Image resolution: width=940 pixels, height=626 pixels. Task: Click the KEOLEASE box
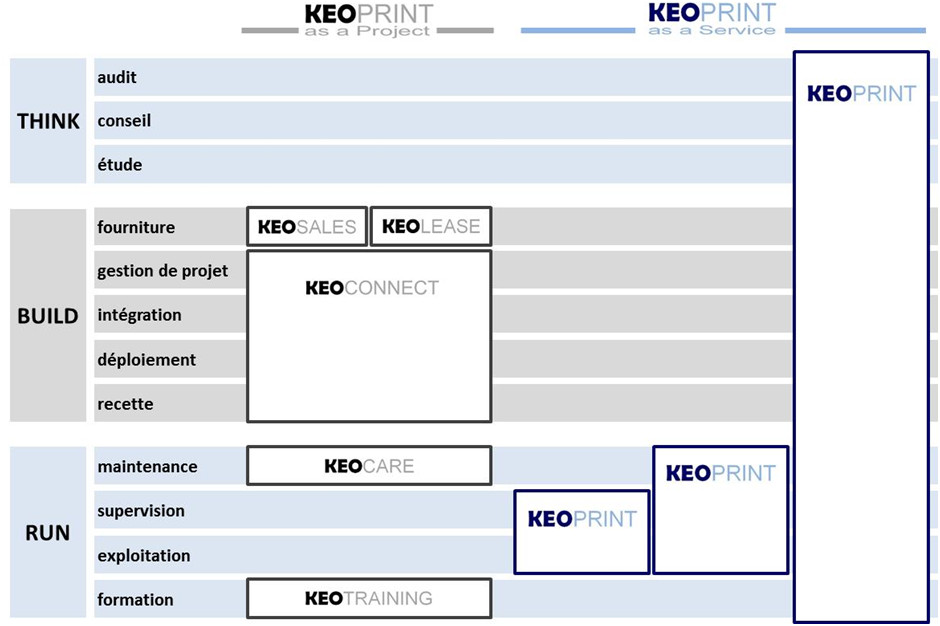431,227
